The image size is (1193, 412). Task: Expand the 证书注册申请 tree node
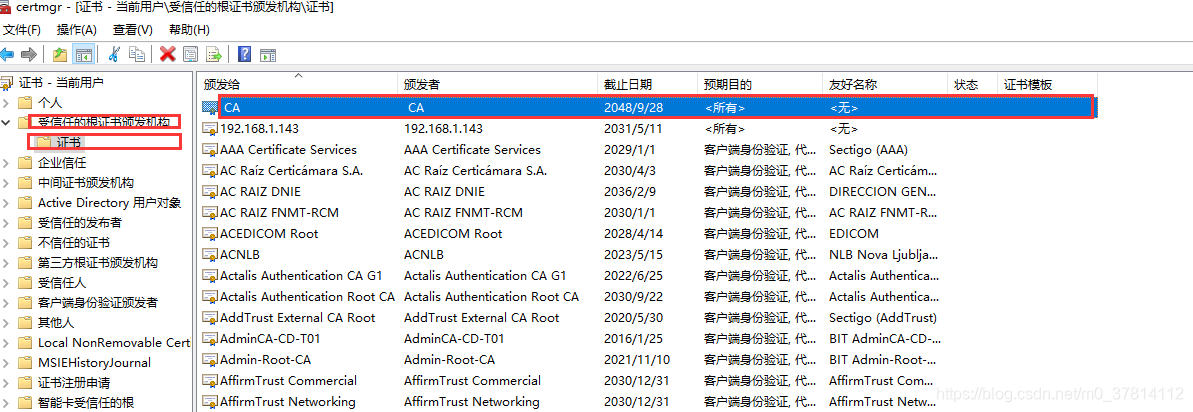[6, 382]
